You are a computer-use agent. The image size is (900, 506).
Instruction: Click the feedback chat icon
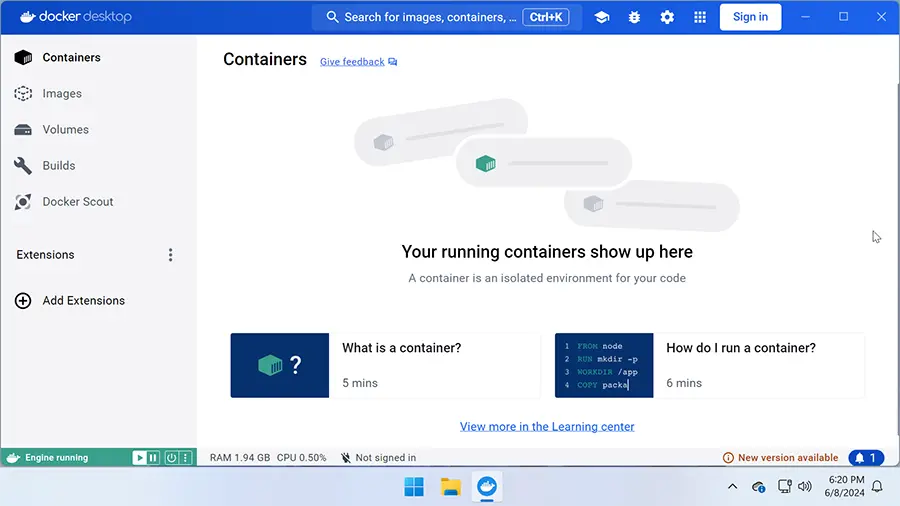click(393, 62)
